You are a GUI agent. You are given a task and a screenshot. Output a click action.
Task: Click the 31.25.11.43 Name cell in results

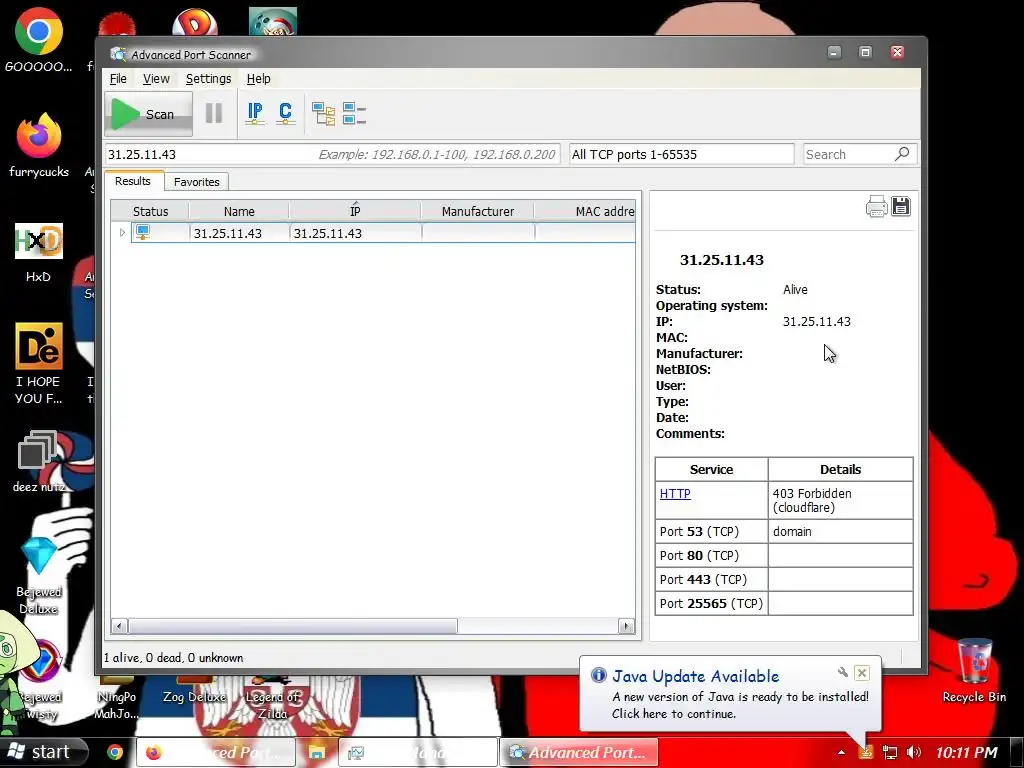pos(240,233)
